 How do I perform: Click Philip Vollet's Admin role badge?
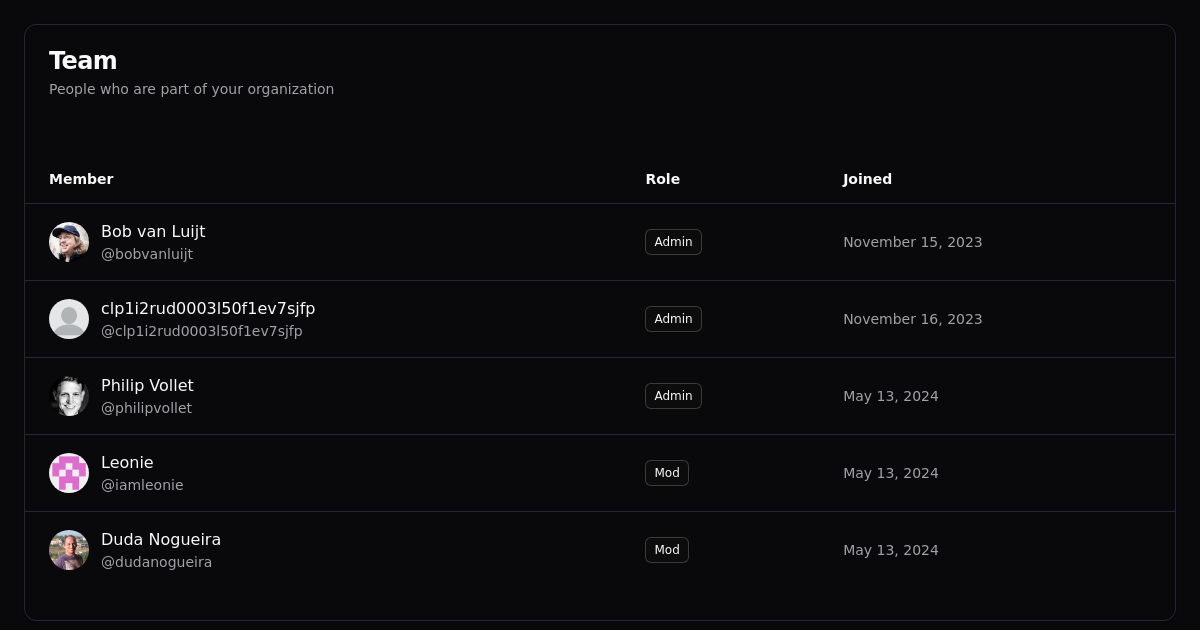point(673,396)
